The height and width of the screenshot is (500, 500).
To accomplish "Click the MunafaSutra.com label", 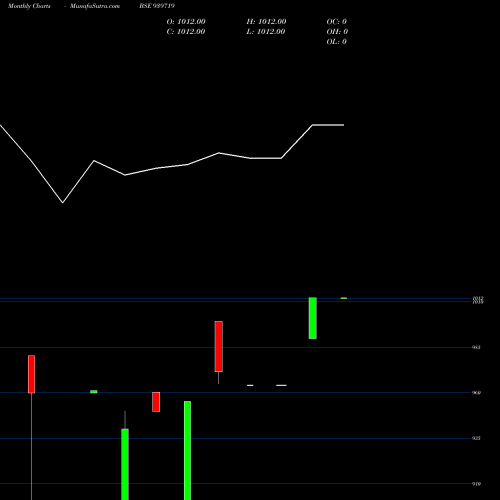I will point(95,6).
